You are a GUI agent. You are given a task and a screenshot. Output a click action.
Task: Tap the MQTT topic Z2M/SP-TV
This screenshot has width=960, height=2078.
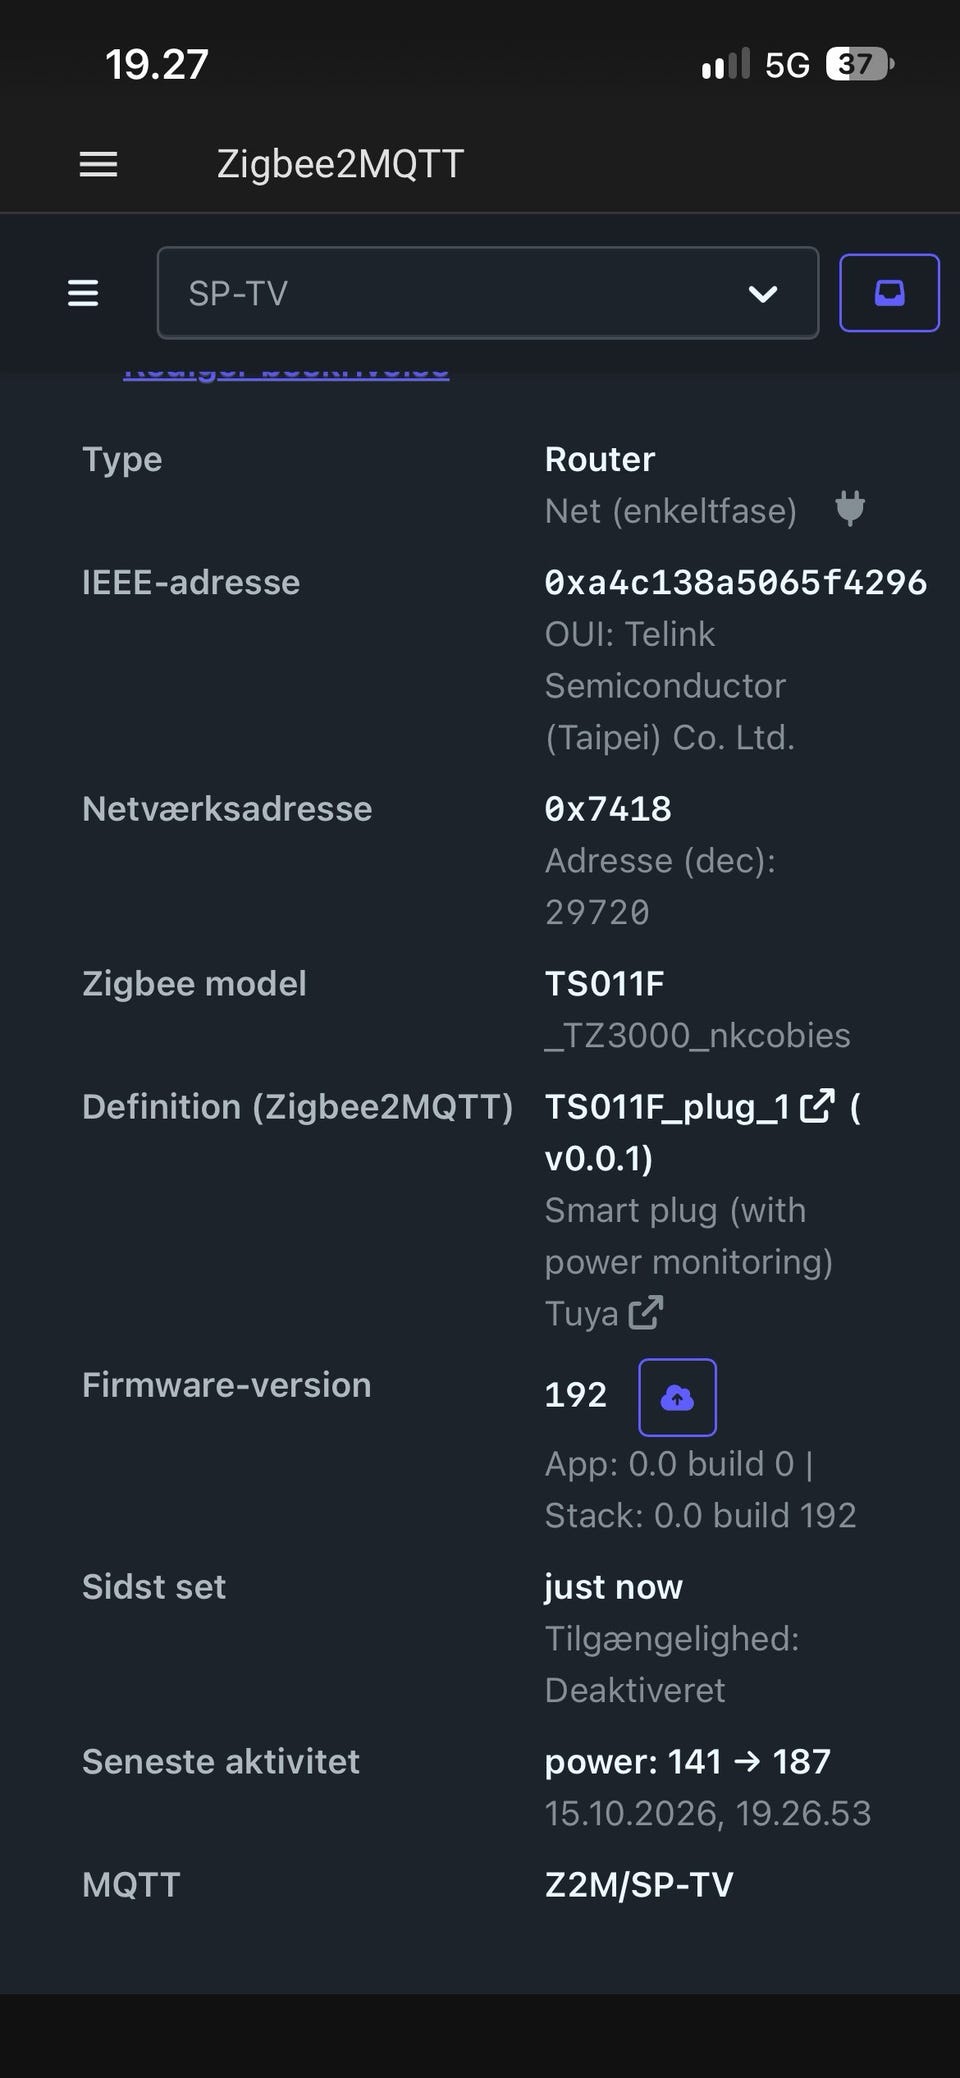coord(639,1885)
